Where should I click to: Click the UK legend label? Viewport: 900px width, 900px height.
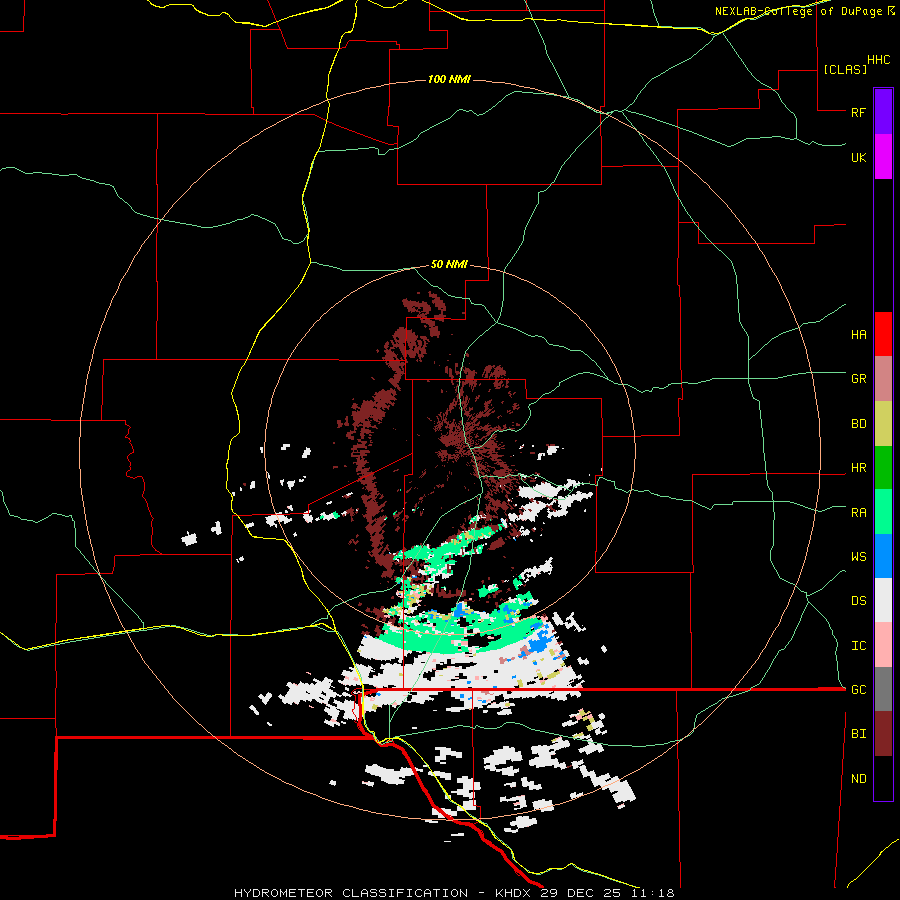(x=858, y=157)
